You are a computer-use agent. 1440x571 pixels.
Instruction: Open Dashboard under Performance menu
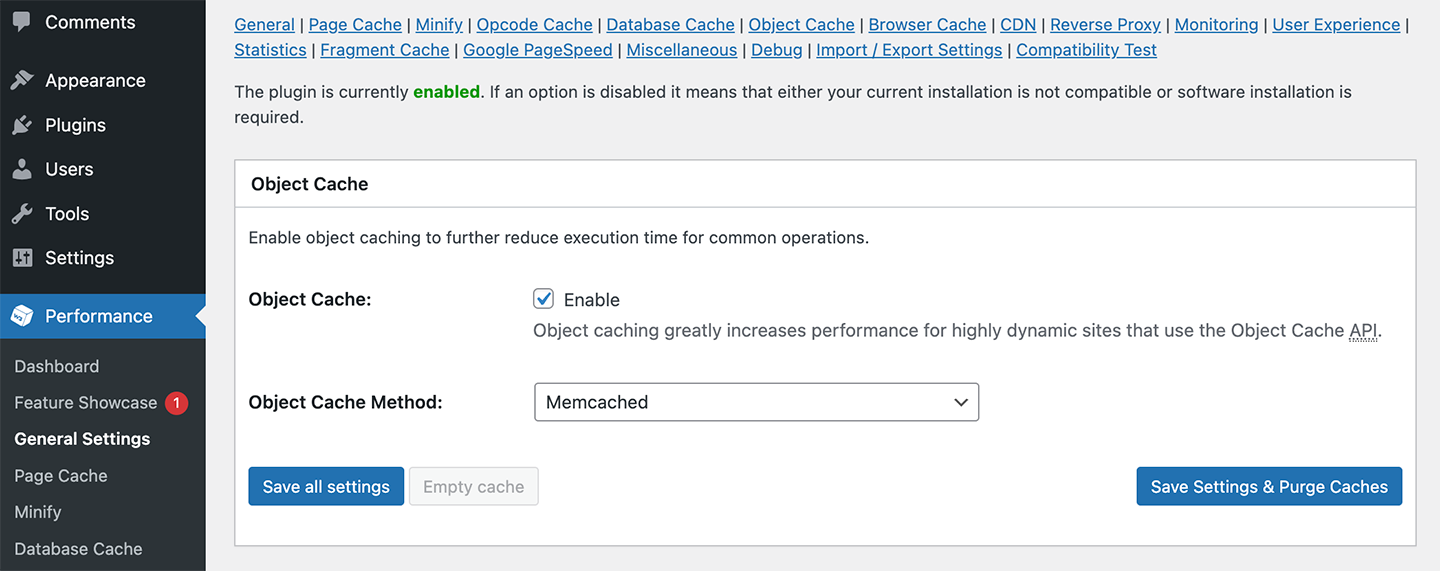(57, 366)
